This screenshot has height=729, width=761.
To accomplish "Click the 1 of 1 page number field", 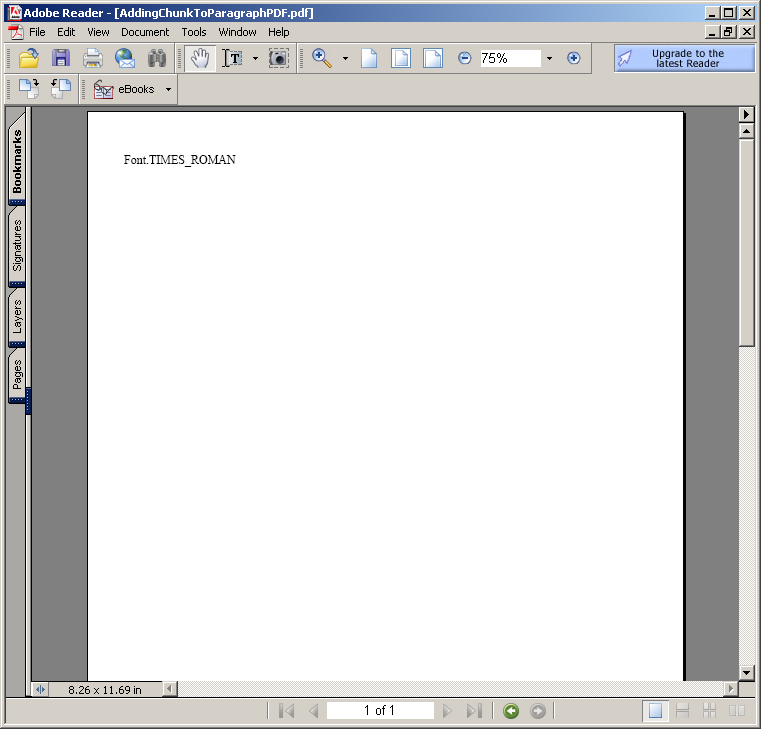I will click(380, 711).
